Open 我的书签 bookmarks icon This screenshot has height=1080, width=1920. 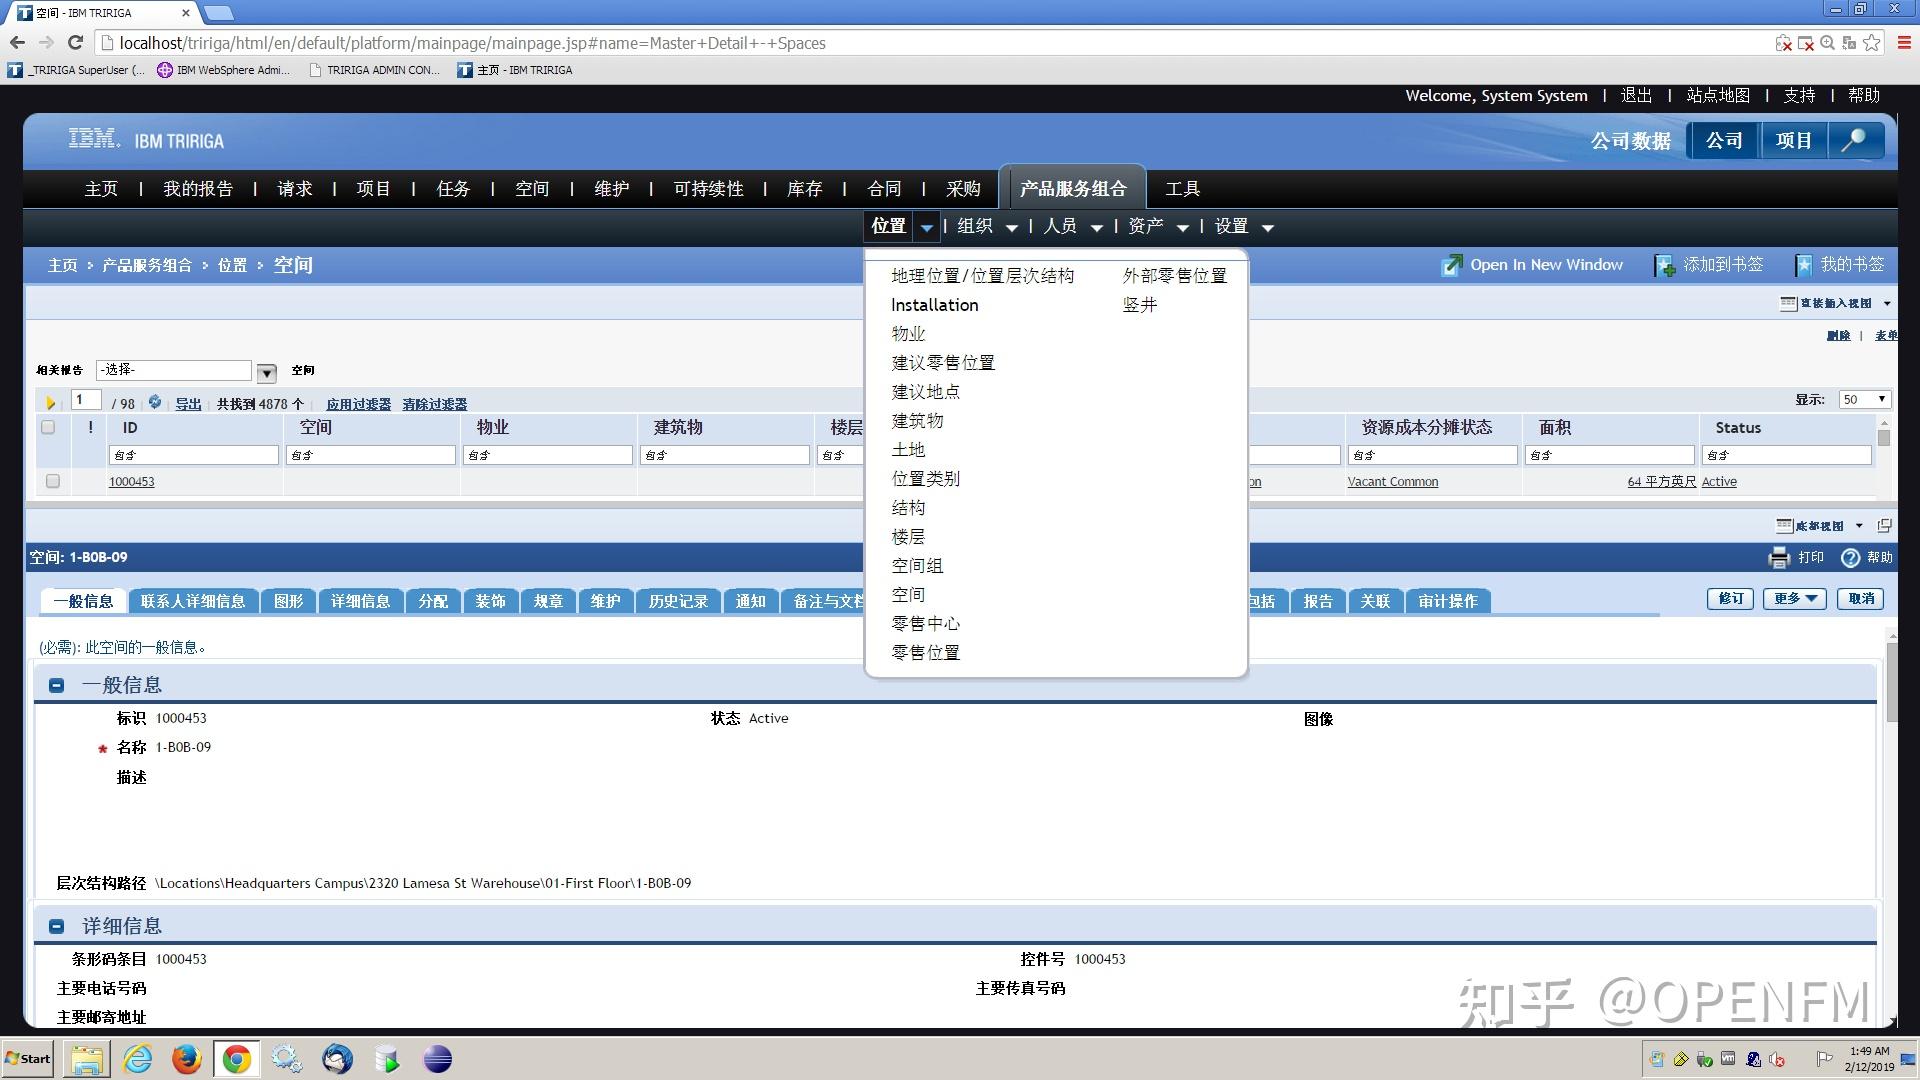coord(1804,264)
